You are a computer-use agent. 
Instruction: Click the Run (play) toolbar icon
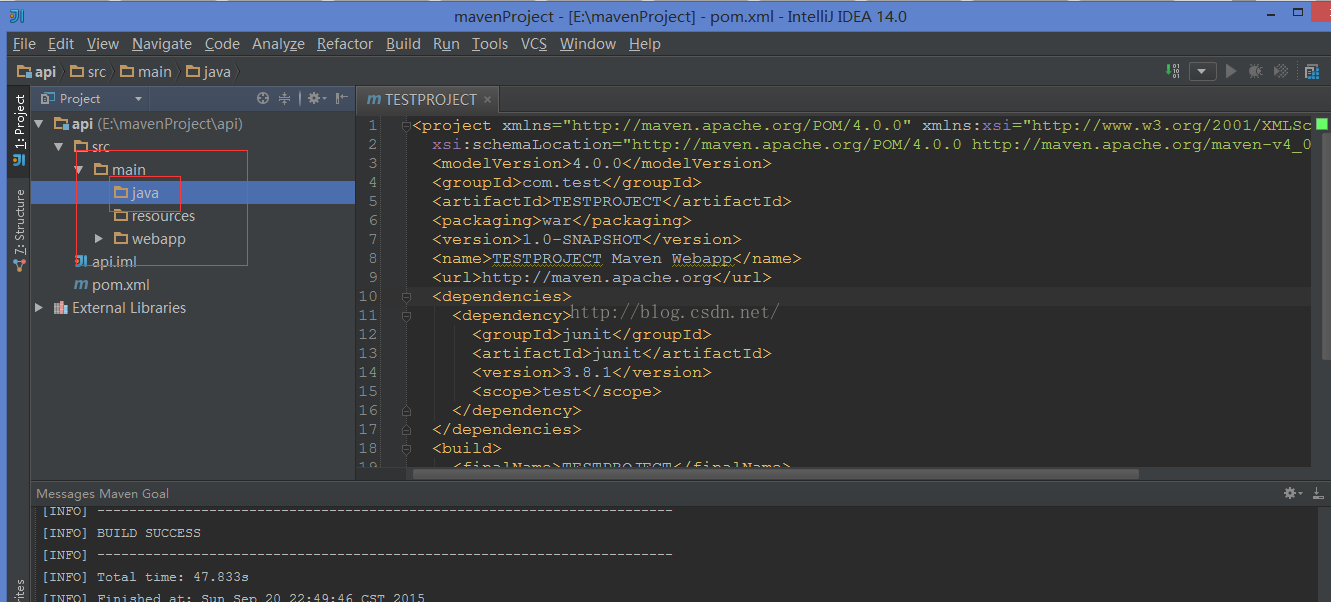(x=1231, y=71)
